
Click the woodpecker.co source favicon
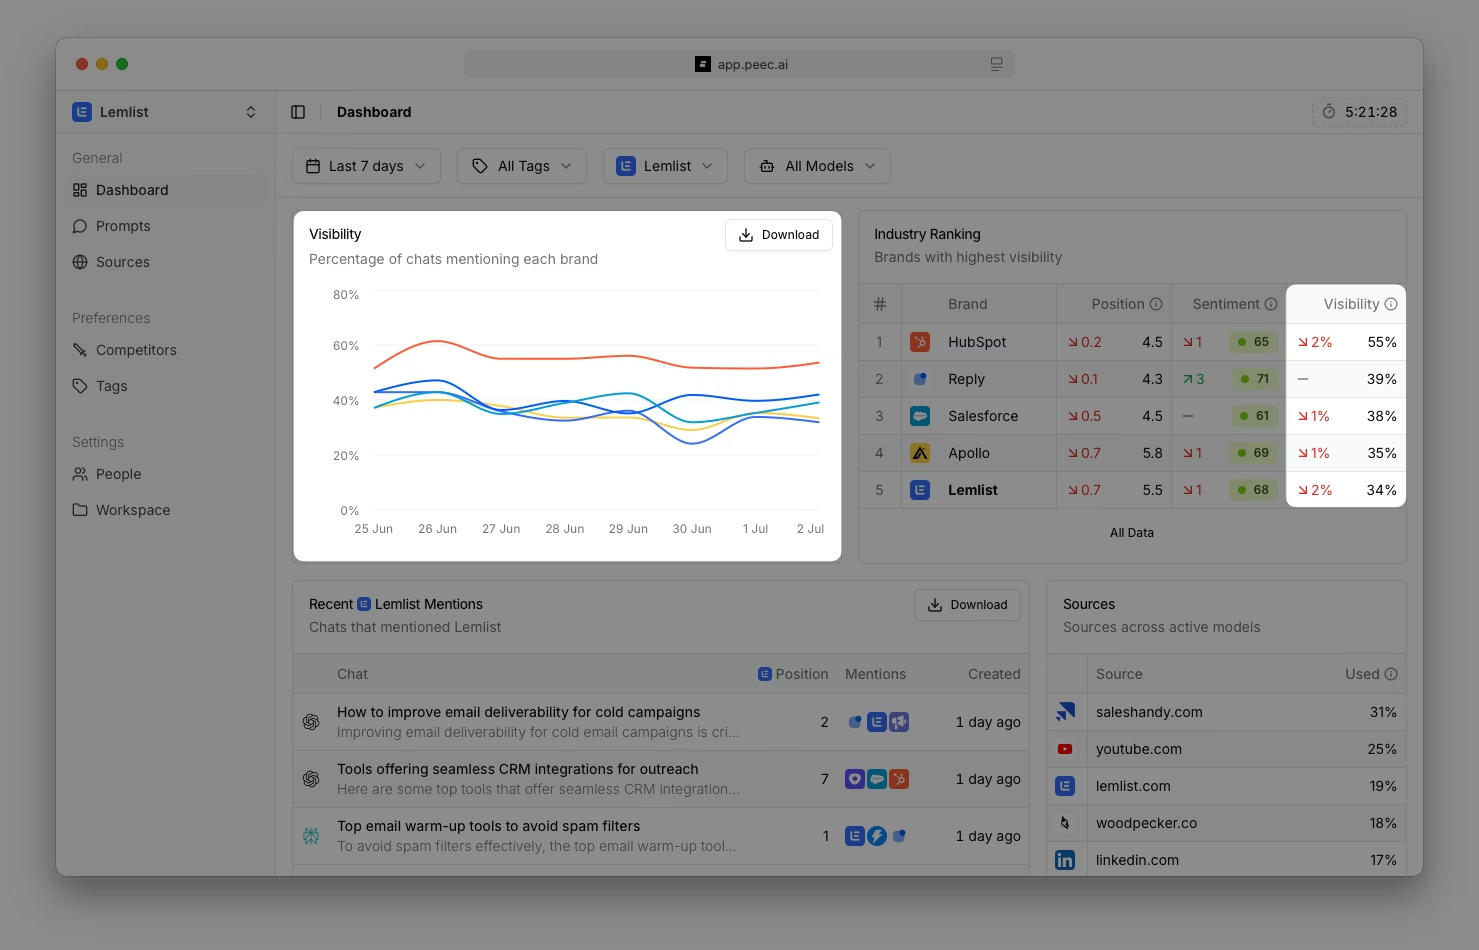coord(1065,823)
